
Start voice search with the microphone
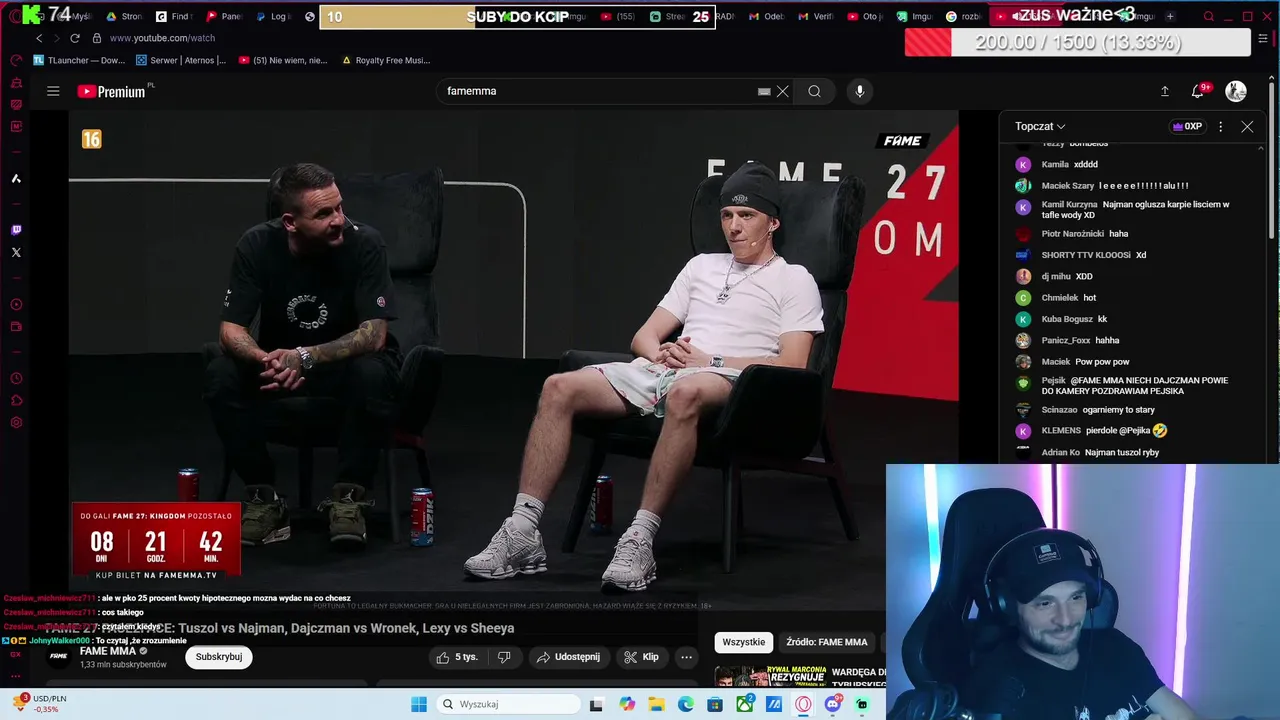pyautogui.click(x=859, y=91)
